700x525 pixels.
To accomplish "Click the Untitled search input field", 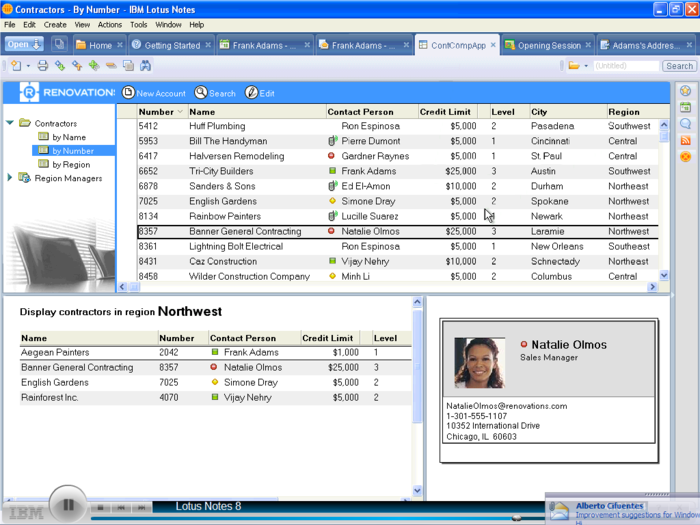I will point(626,66).
